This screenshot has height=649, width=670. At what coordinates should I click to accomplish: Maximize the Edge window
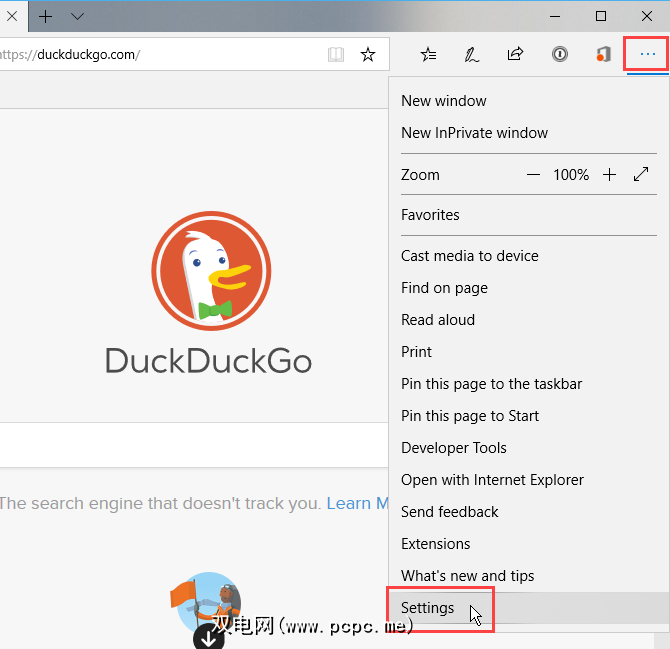pos(601,16)
